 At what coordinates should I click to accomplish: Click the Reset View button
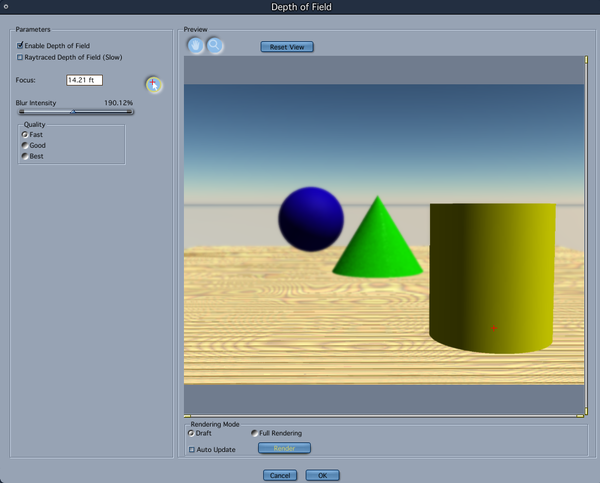(287, 47)
